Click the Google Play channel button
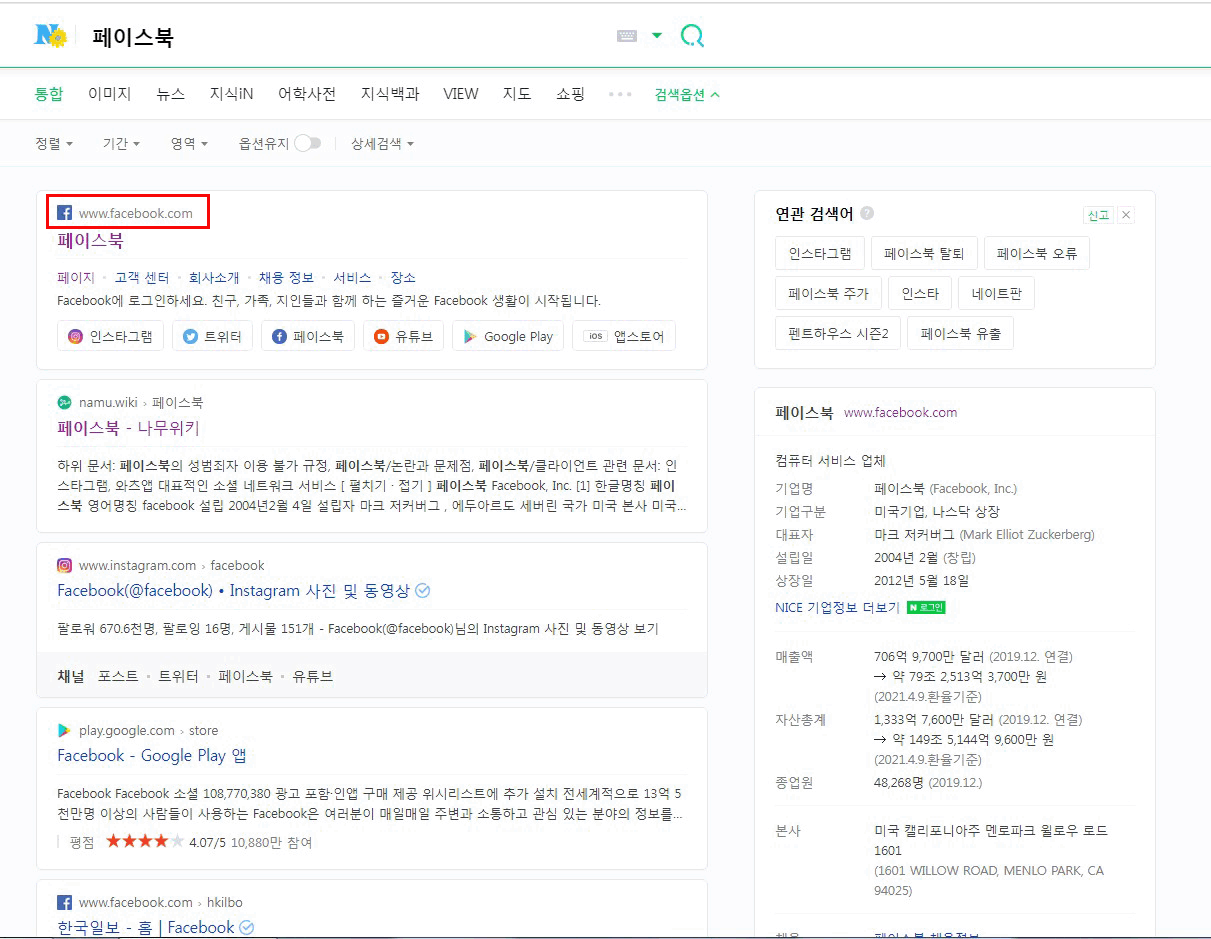Viewport: 1211px width, 939px height. click(x=508, y=336)
